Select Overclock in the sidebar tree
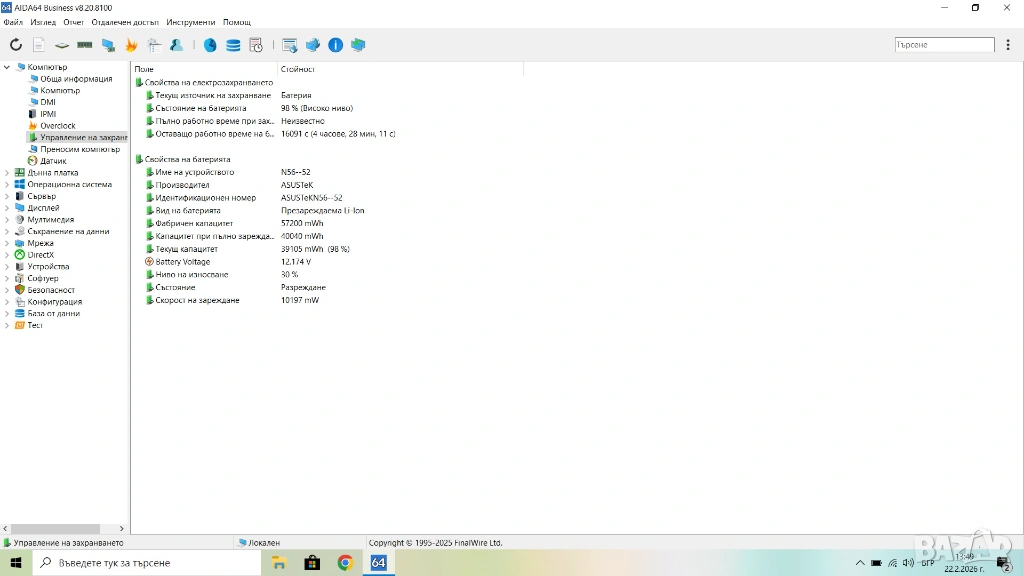The height and width of the screenshot is (576, 1024). [57, 126]
